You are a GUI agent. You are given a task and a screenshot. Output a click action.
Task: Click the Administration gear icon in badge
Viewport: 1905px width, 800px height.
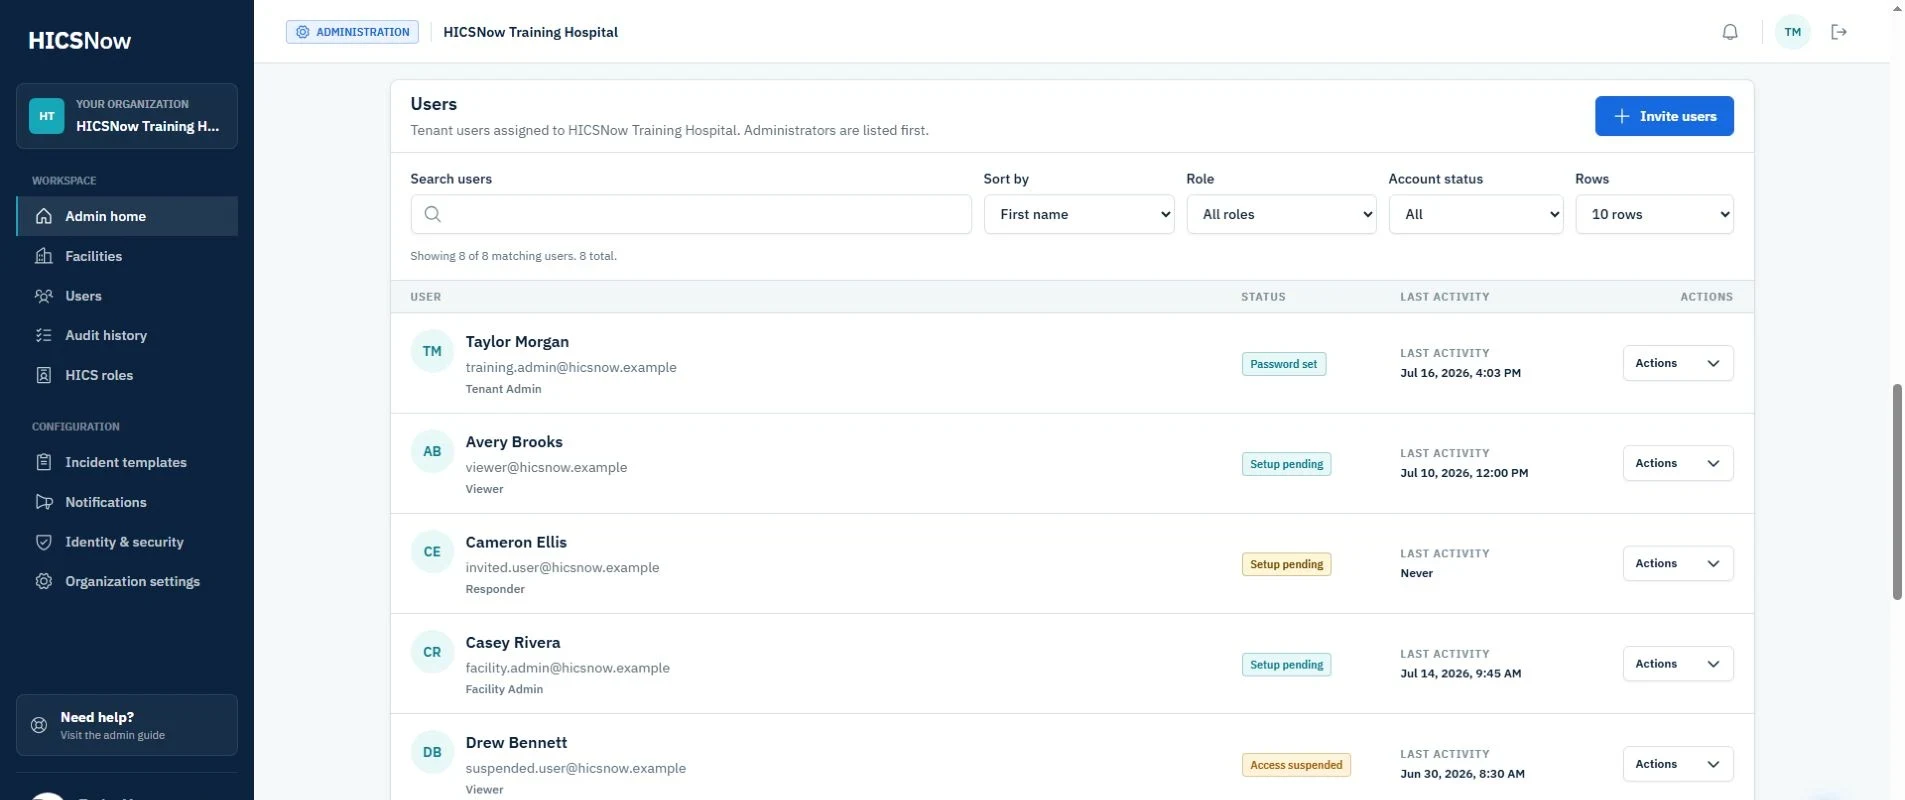(x=303, y=32)
